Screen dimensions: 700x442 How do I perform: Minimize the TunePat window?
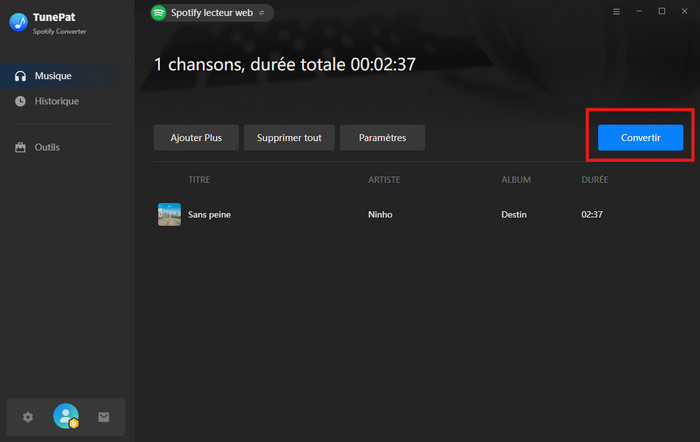coord(639,11)
